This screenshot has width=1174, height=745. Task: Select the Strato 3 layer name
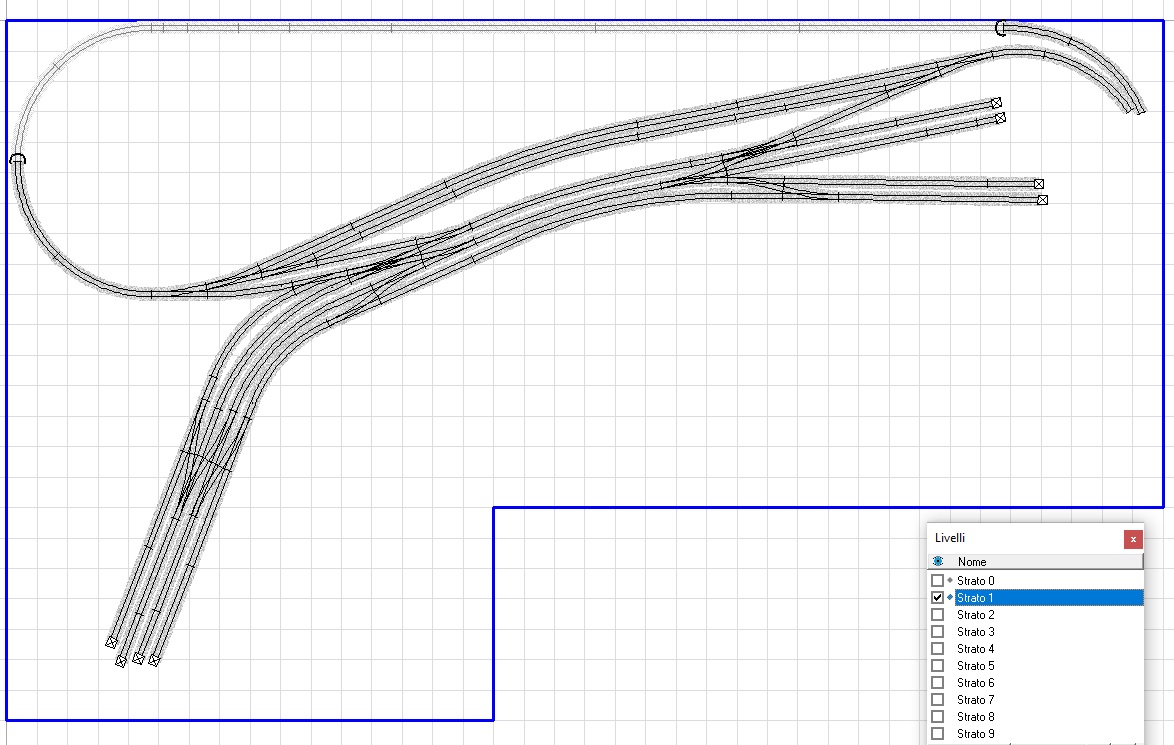pyautogui.click(x=975, y=632)
